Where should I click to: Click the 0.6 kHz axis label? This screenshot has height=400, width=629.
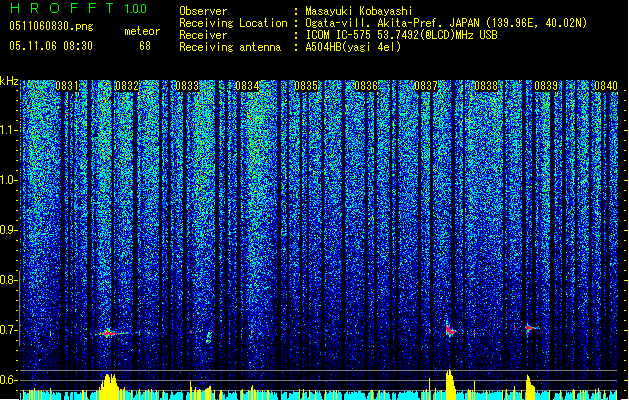(9, 380)
